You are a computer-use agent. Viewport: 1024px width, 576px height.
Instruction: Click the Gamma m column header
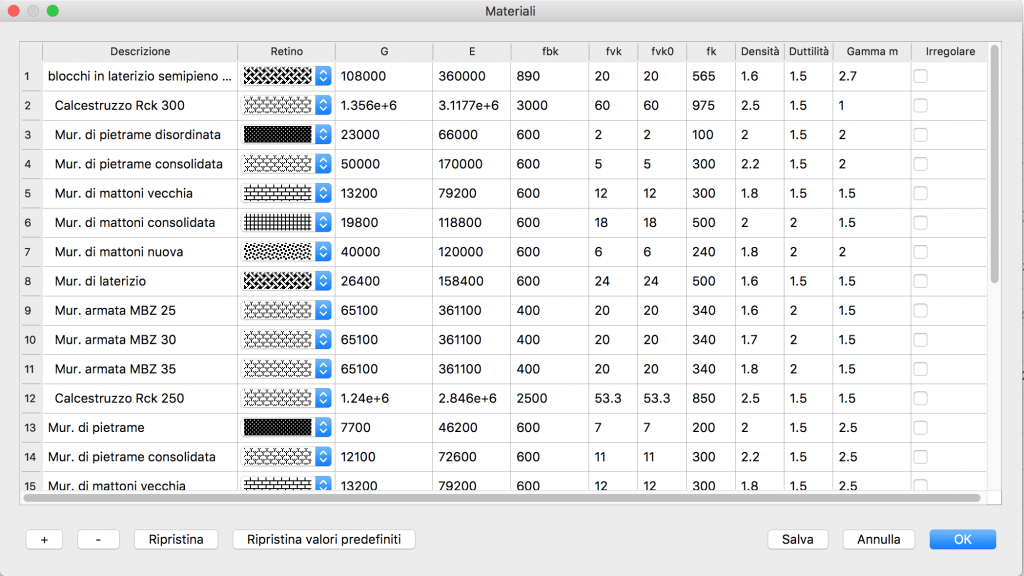point(872,52)
